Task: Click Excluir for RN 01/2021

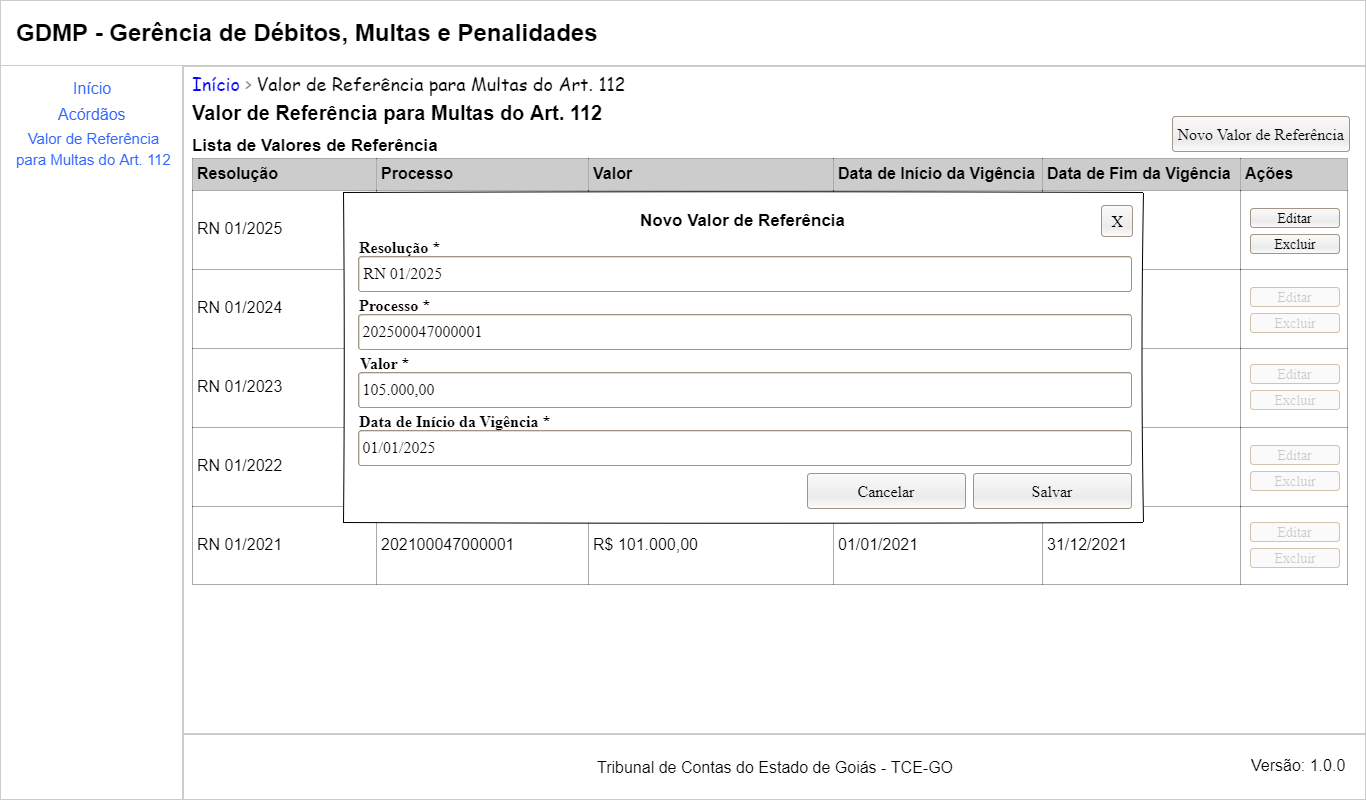Action: pyautogui.click(x=1294, y=558)
